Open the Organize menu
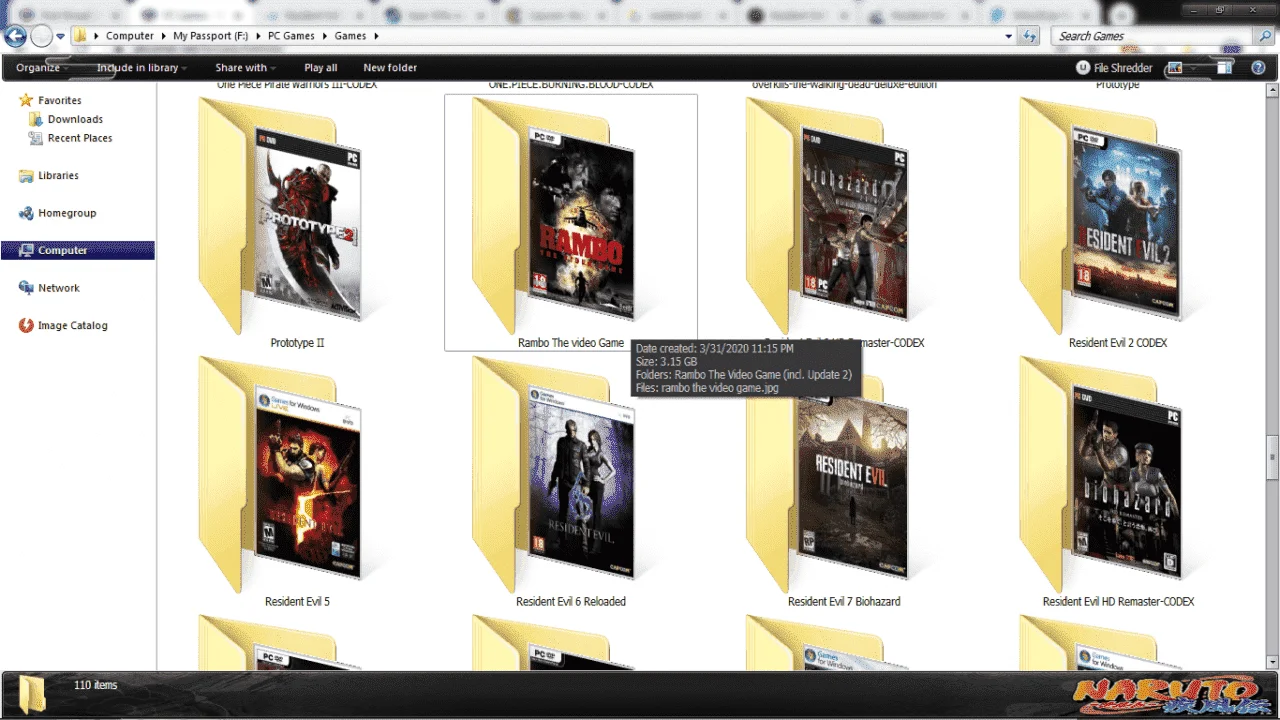Screen dimensions: 1280x720 pos(42,68)
